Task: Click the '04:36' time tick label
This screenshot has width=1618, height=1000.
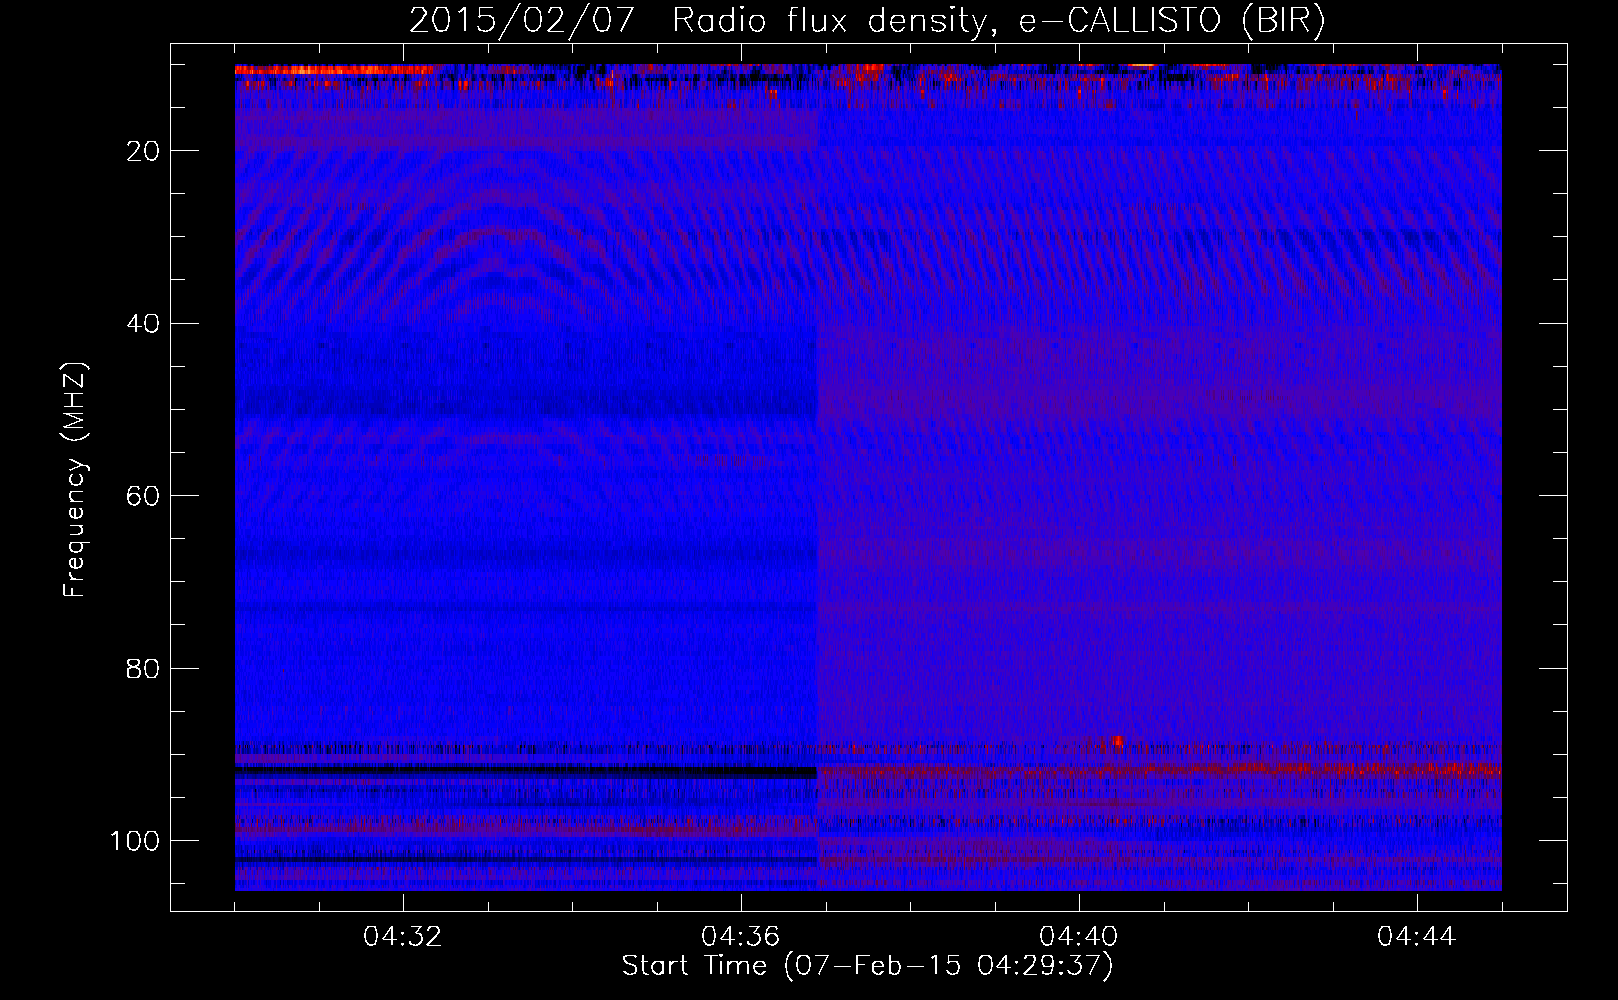Action: [x=741, y=937]
